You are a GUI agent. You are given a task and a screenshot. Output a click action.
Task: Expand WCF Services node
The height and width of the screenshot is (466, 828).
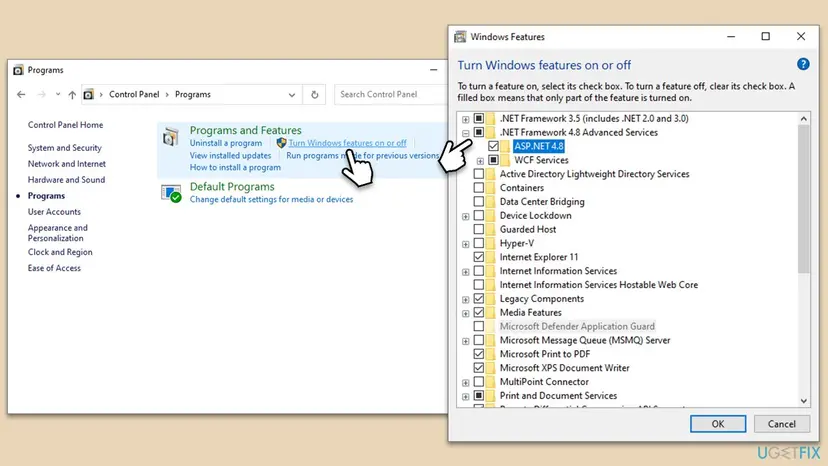click(480, 161)
